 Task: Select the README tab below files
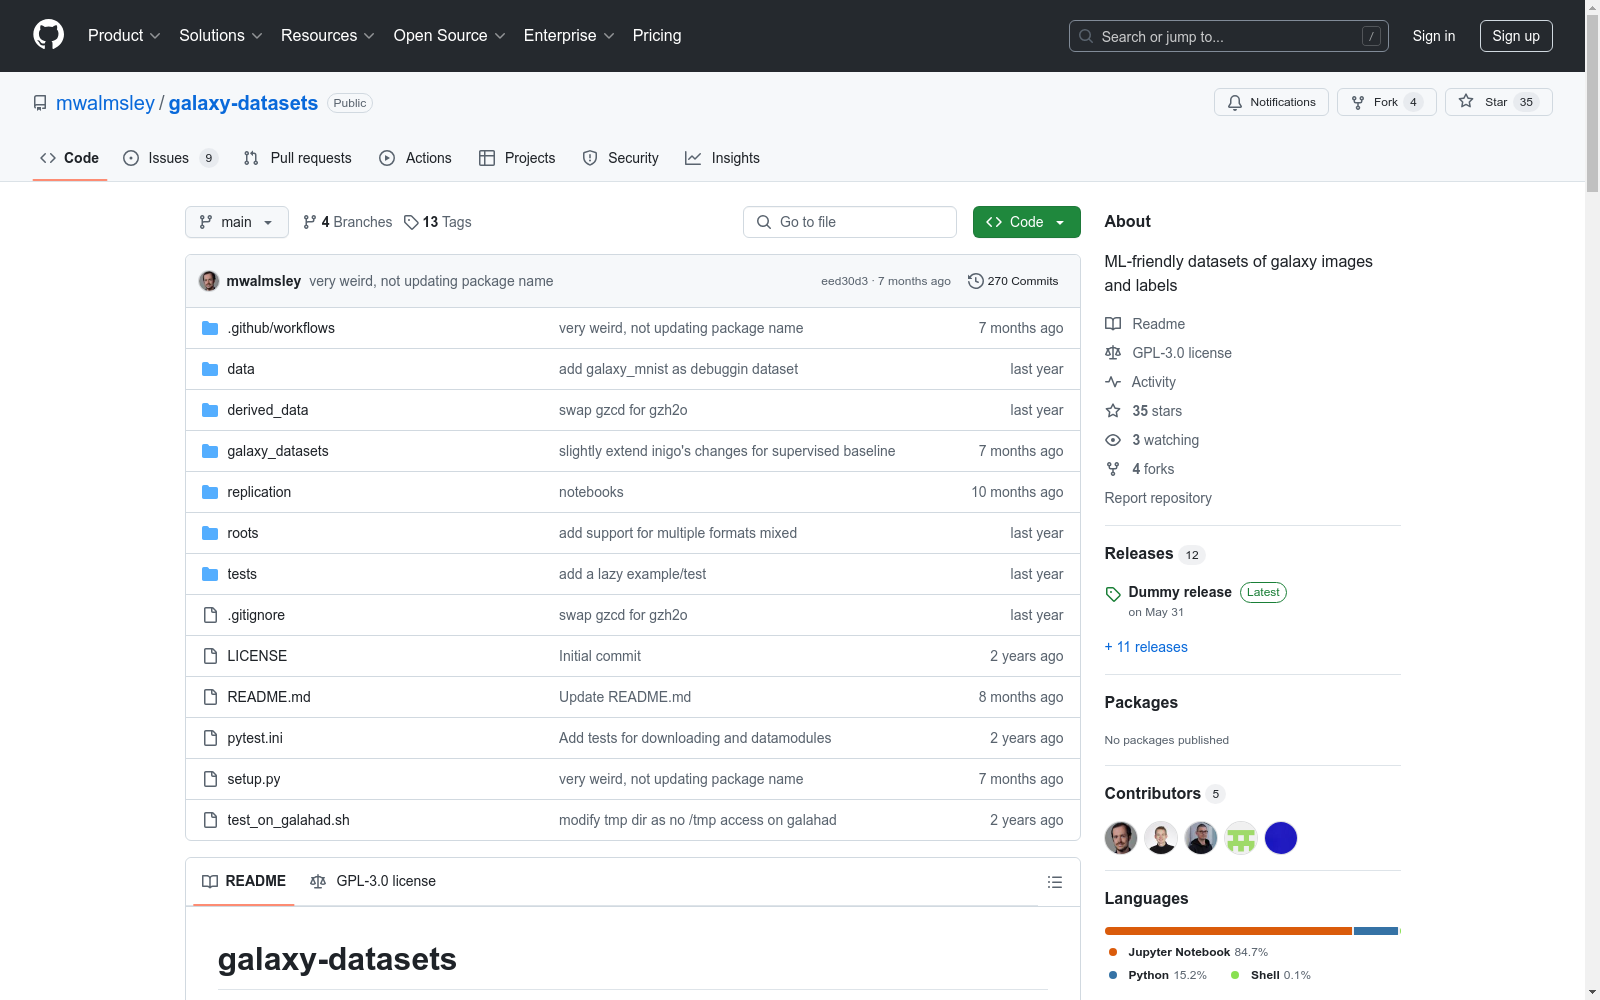[244, 881]
